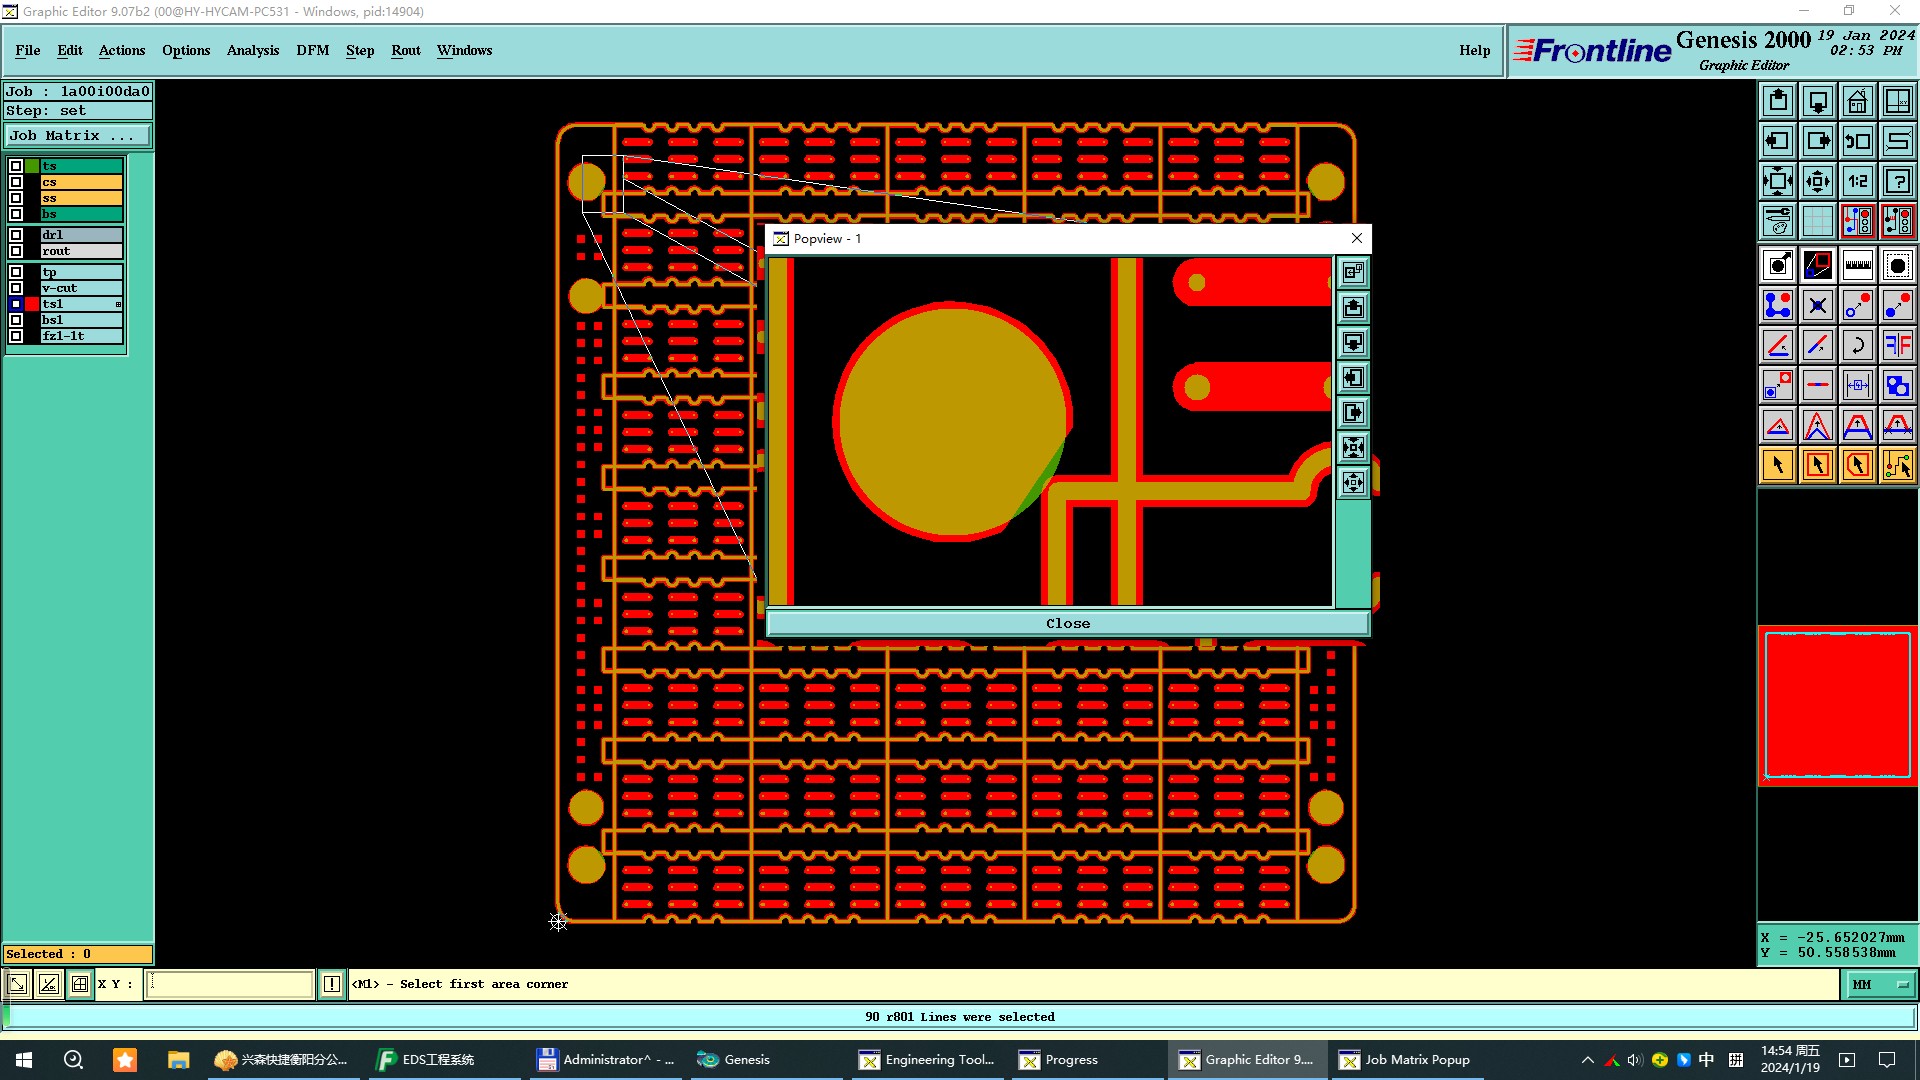Toggle the drl layer checkbox
Screen dimensions: 1920x1080
click(16, 235)
